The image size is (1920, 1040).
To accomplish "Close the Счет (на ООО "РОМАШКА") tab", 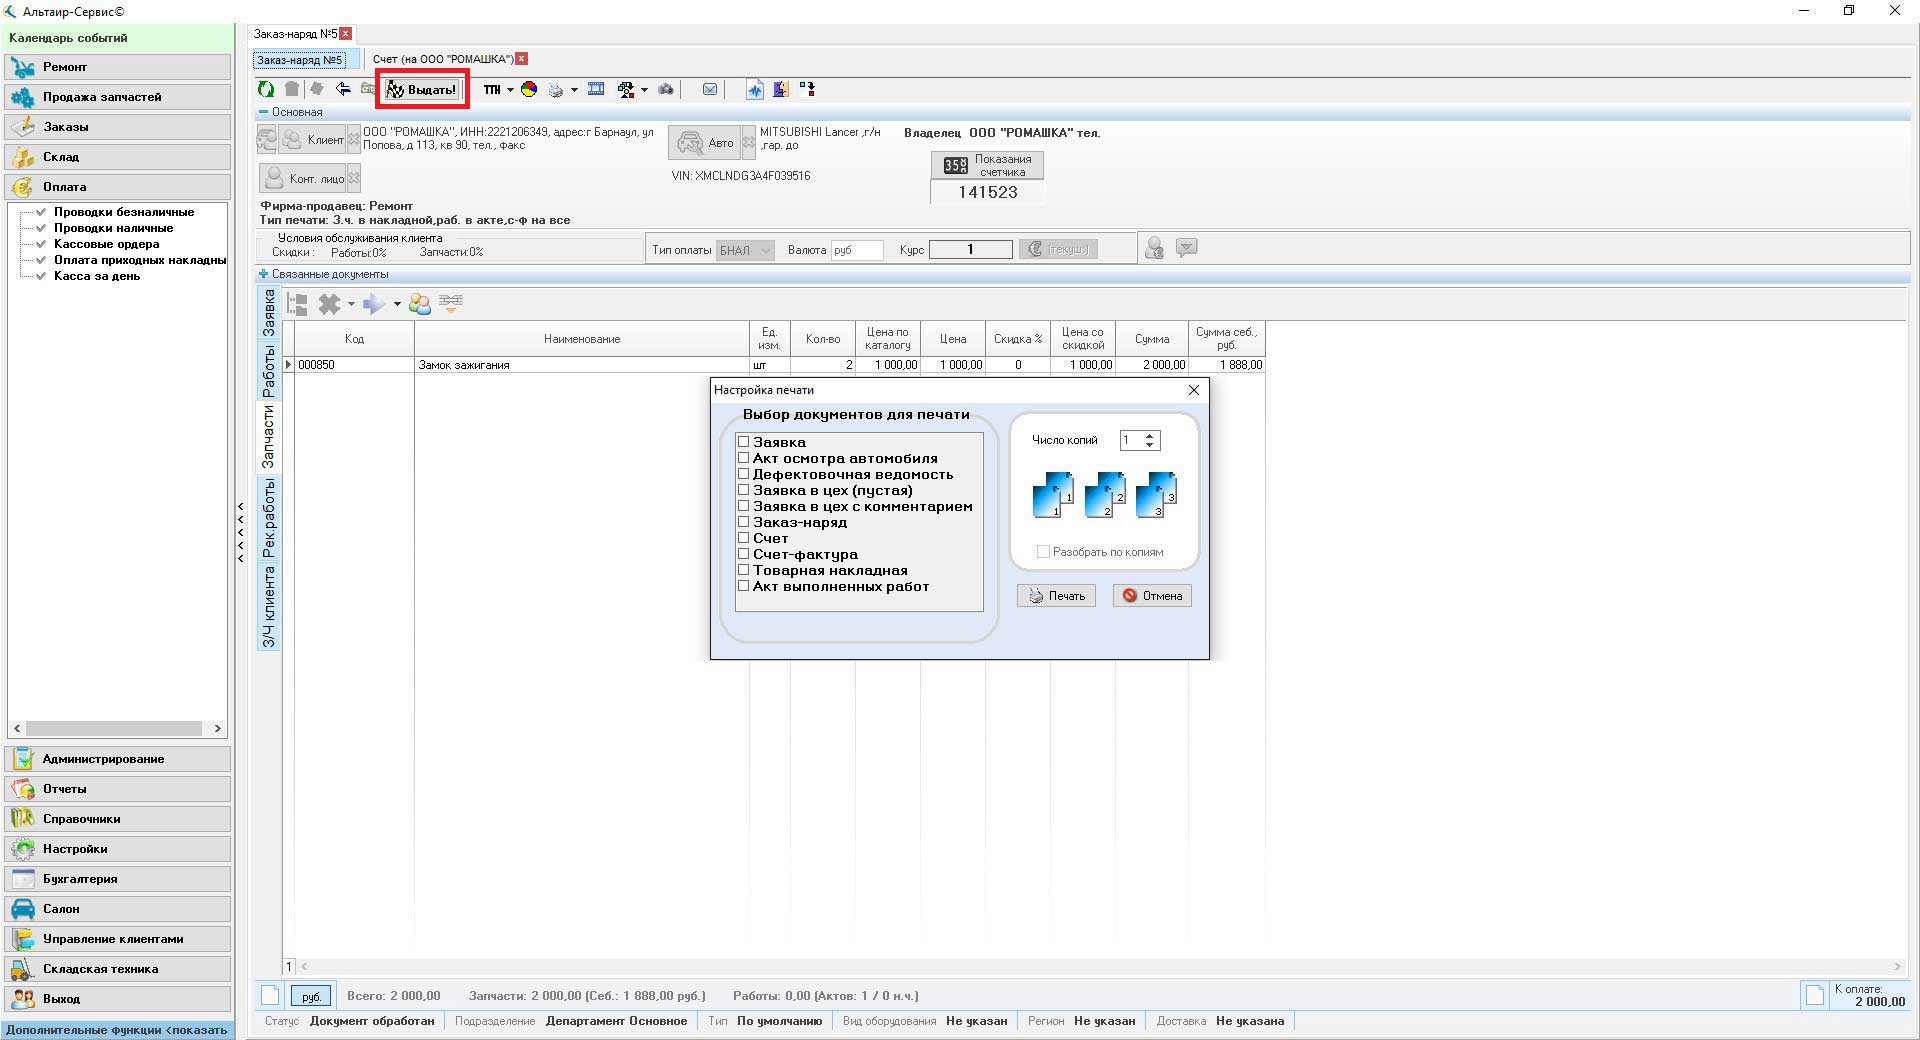I will click(522, 59).
